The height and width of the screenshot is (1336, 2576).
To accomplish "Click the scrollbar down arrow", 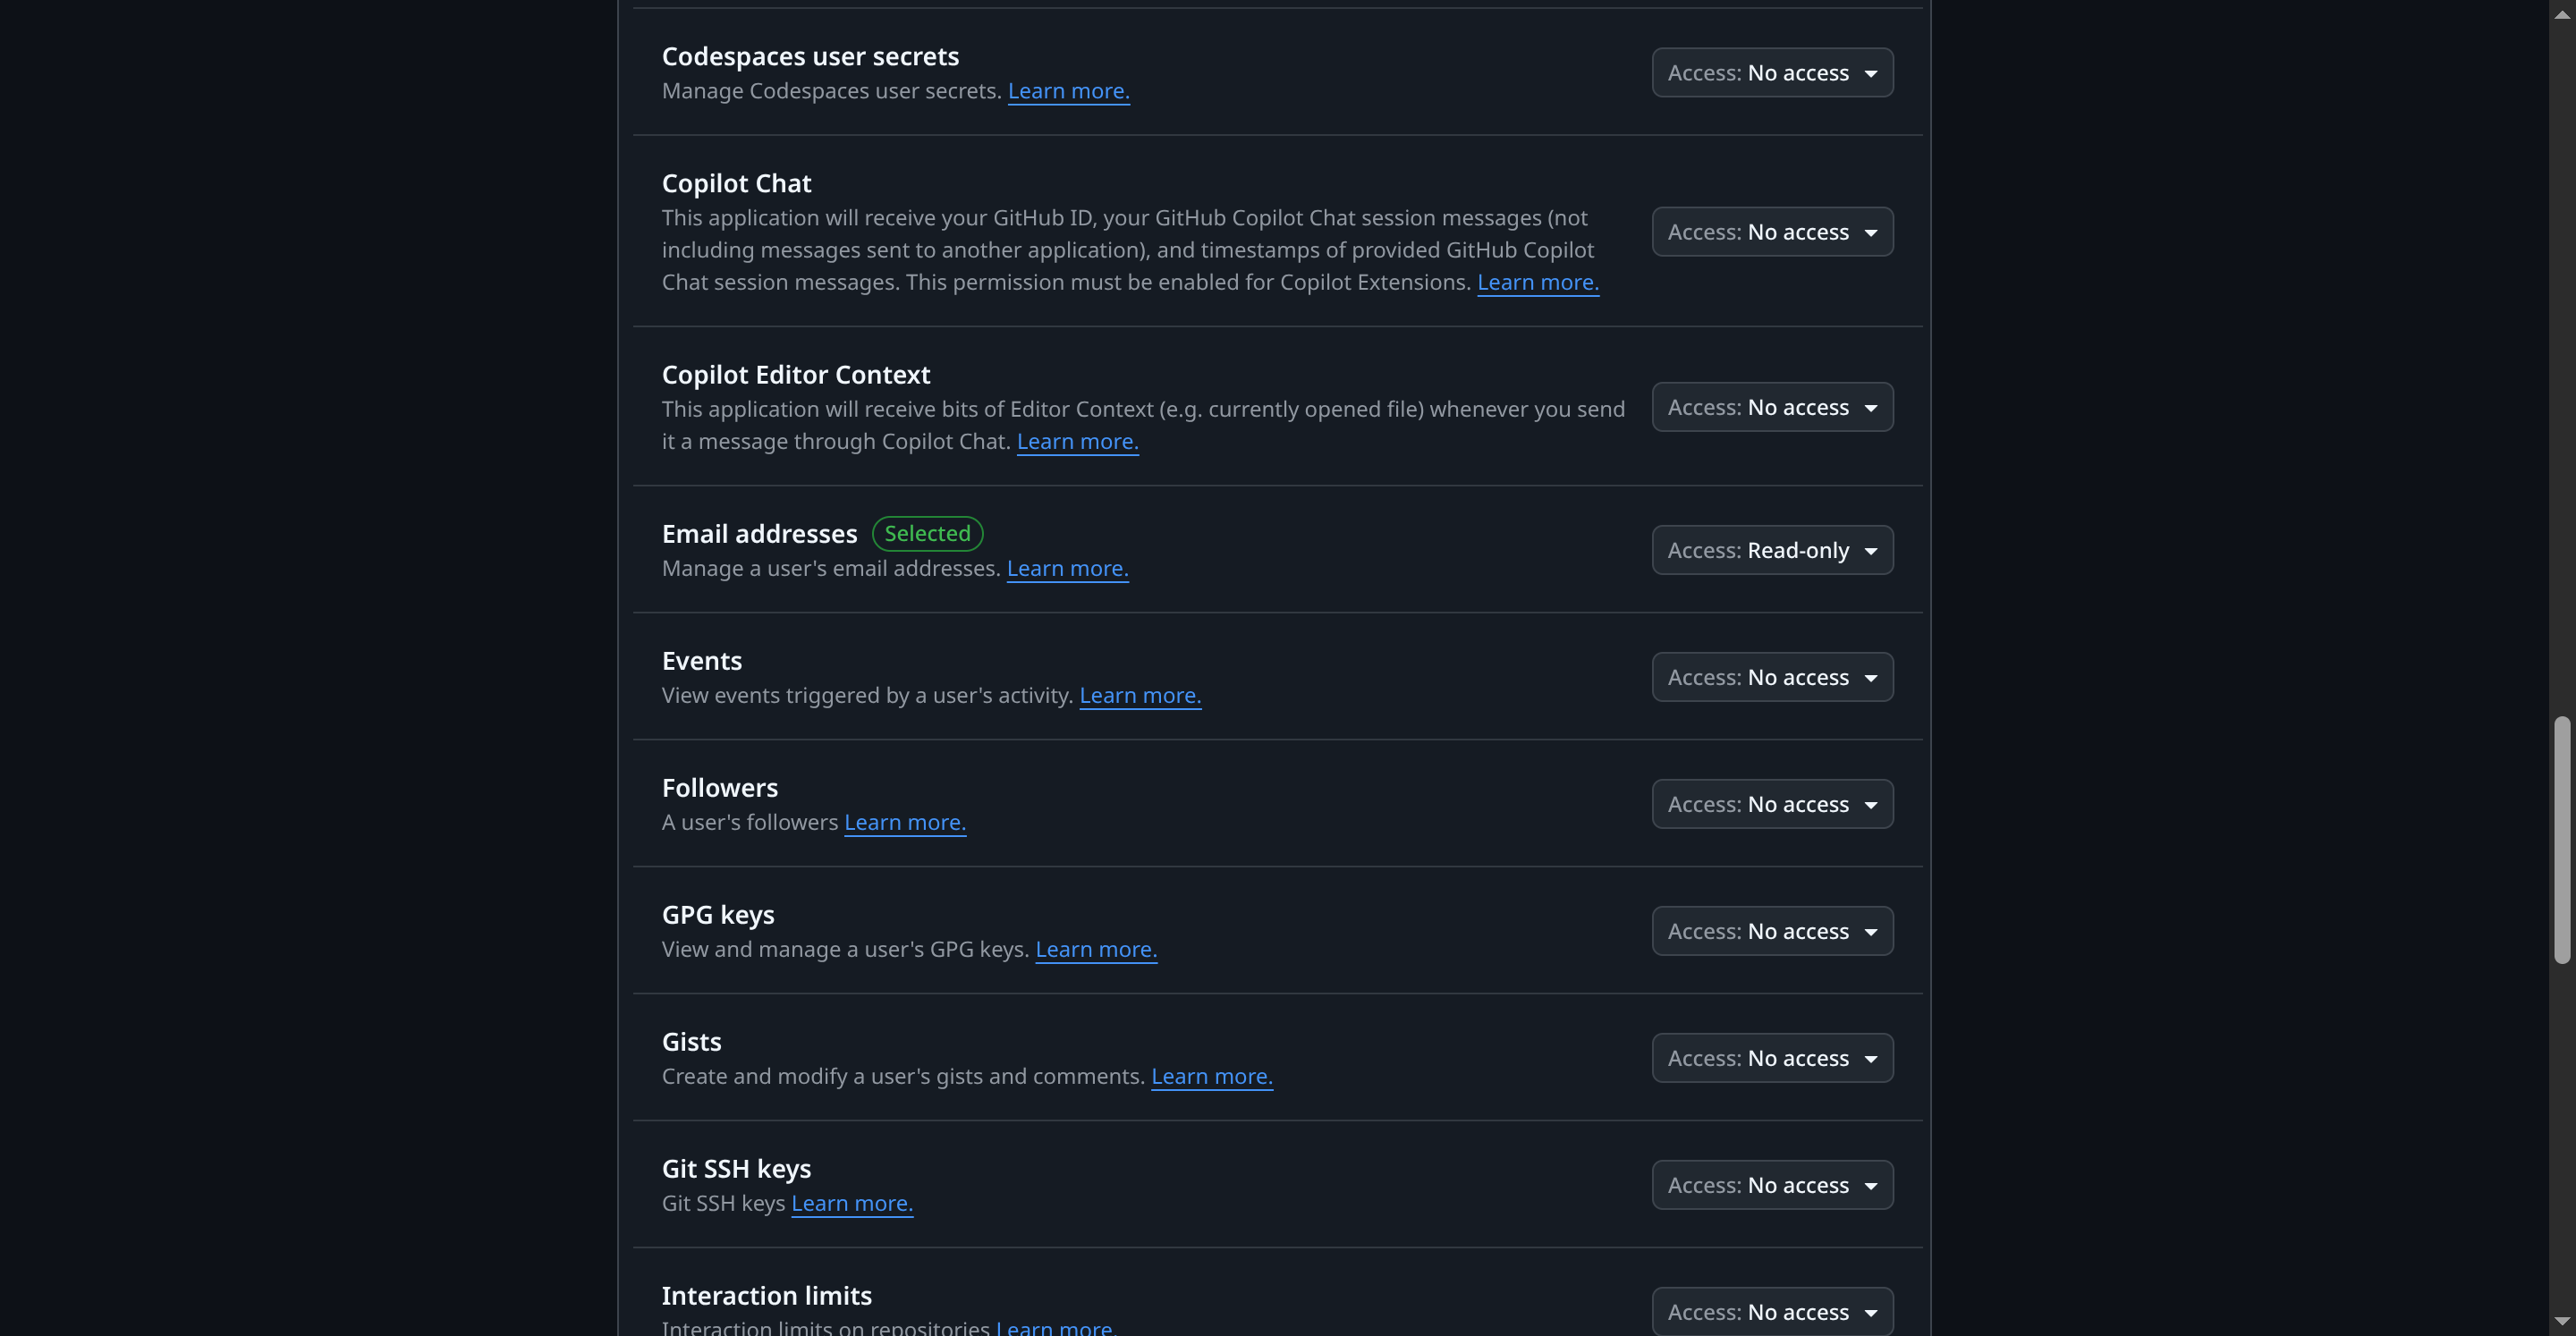I will pyautogui.click(x=2563, y=1322).
